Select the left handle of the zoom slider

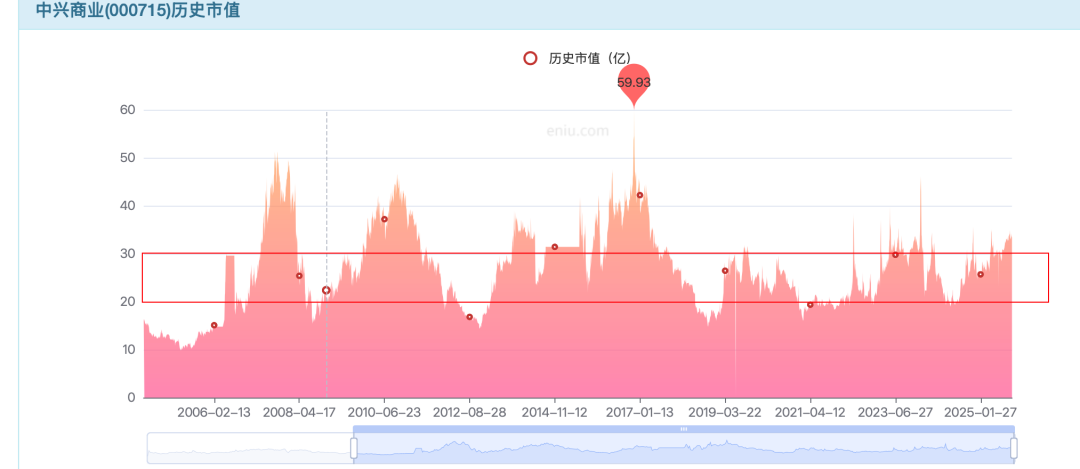pyautogui.click(x=354, y=448)
